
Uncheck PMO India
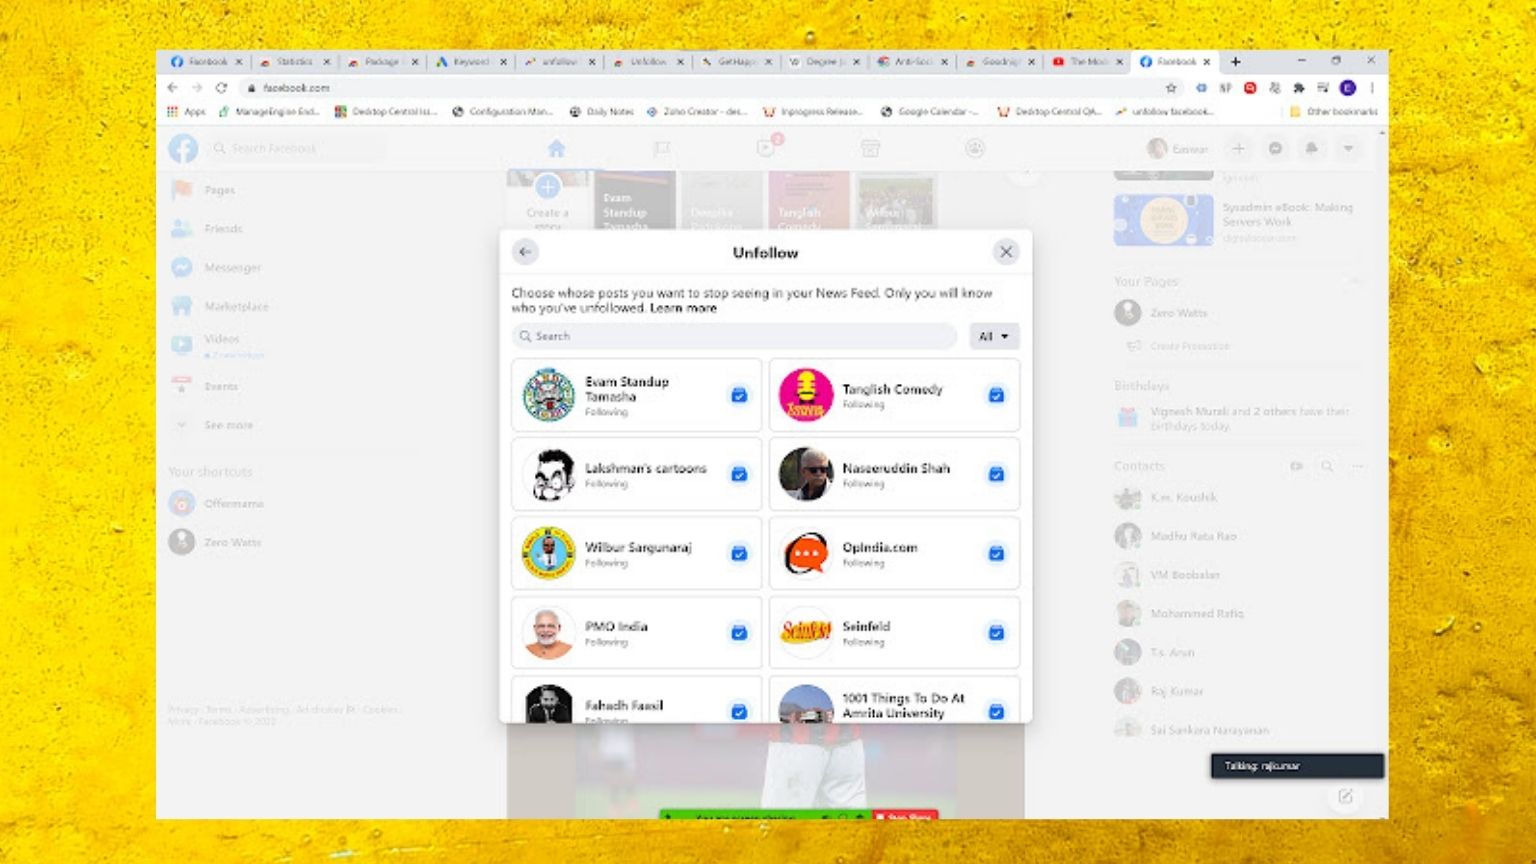pyautogui.click(x=739, y=632)
